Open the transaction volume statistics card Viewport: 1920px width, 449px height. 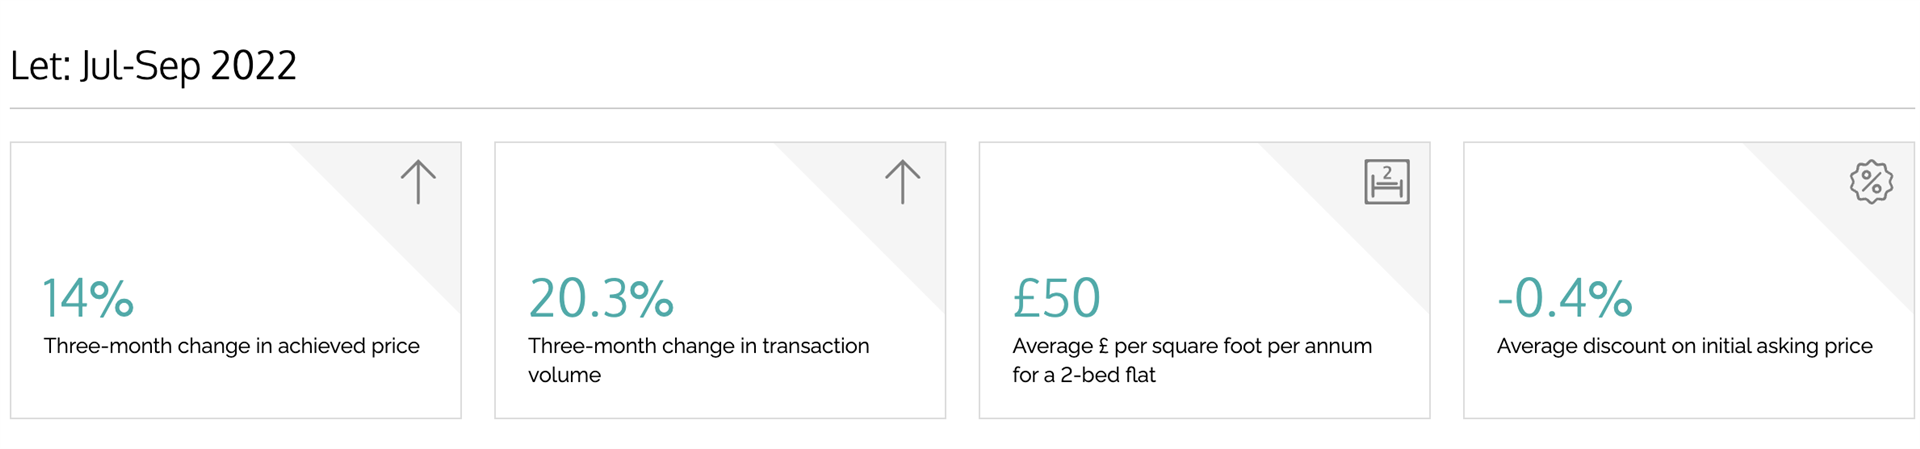coord(720,280)
